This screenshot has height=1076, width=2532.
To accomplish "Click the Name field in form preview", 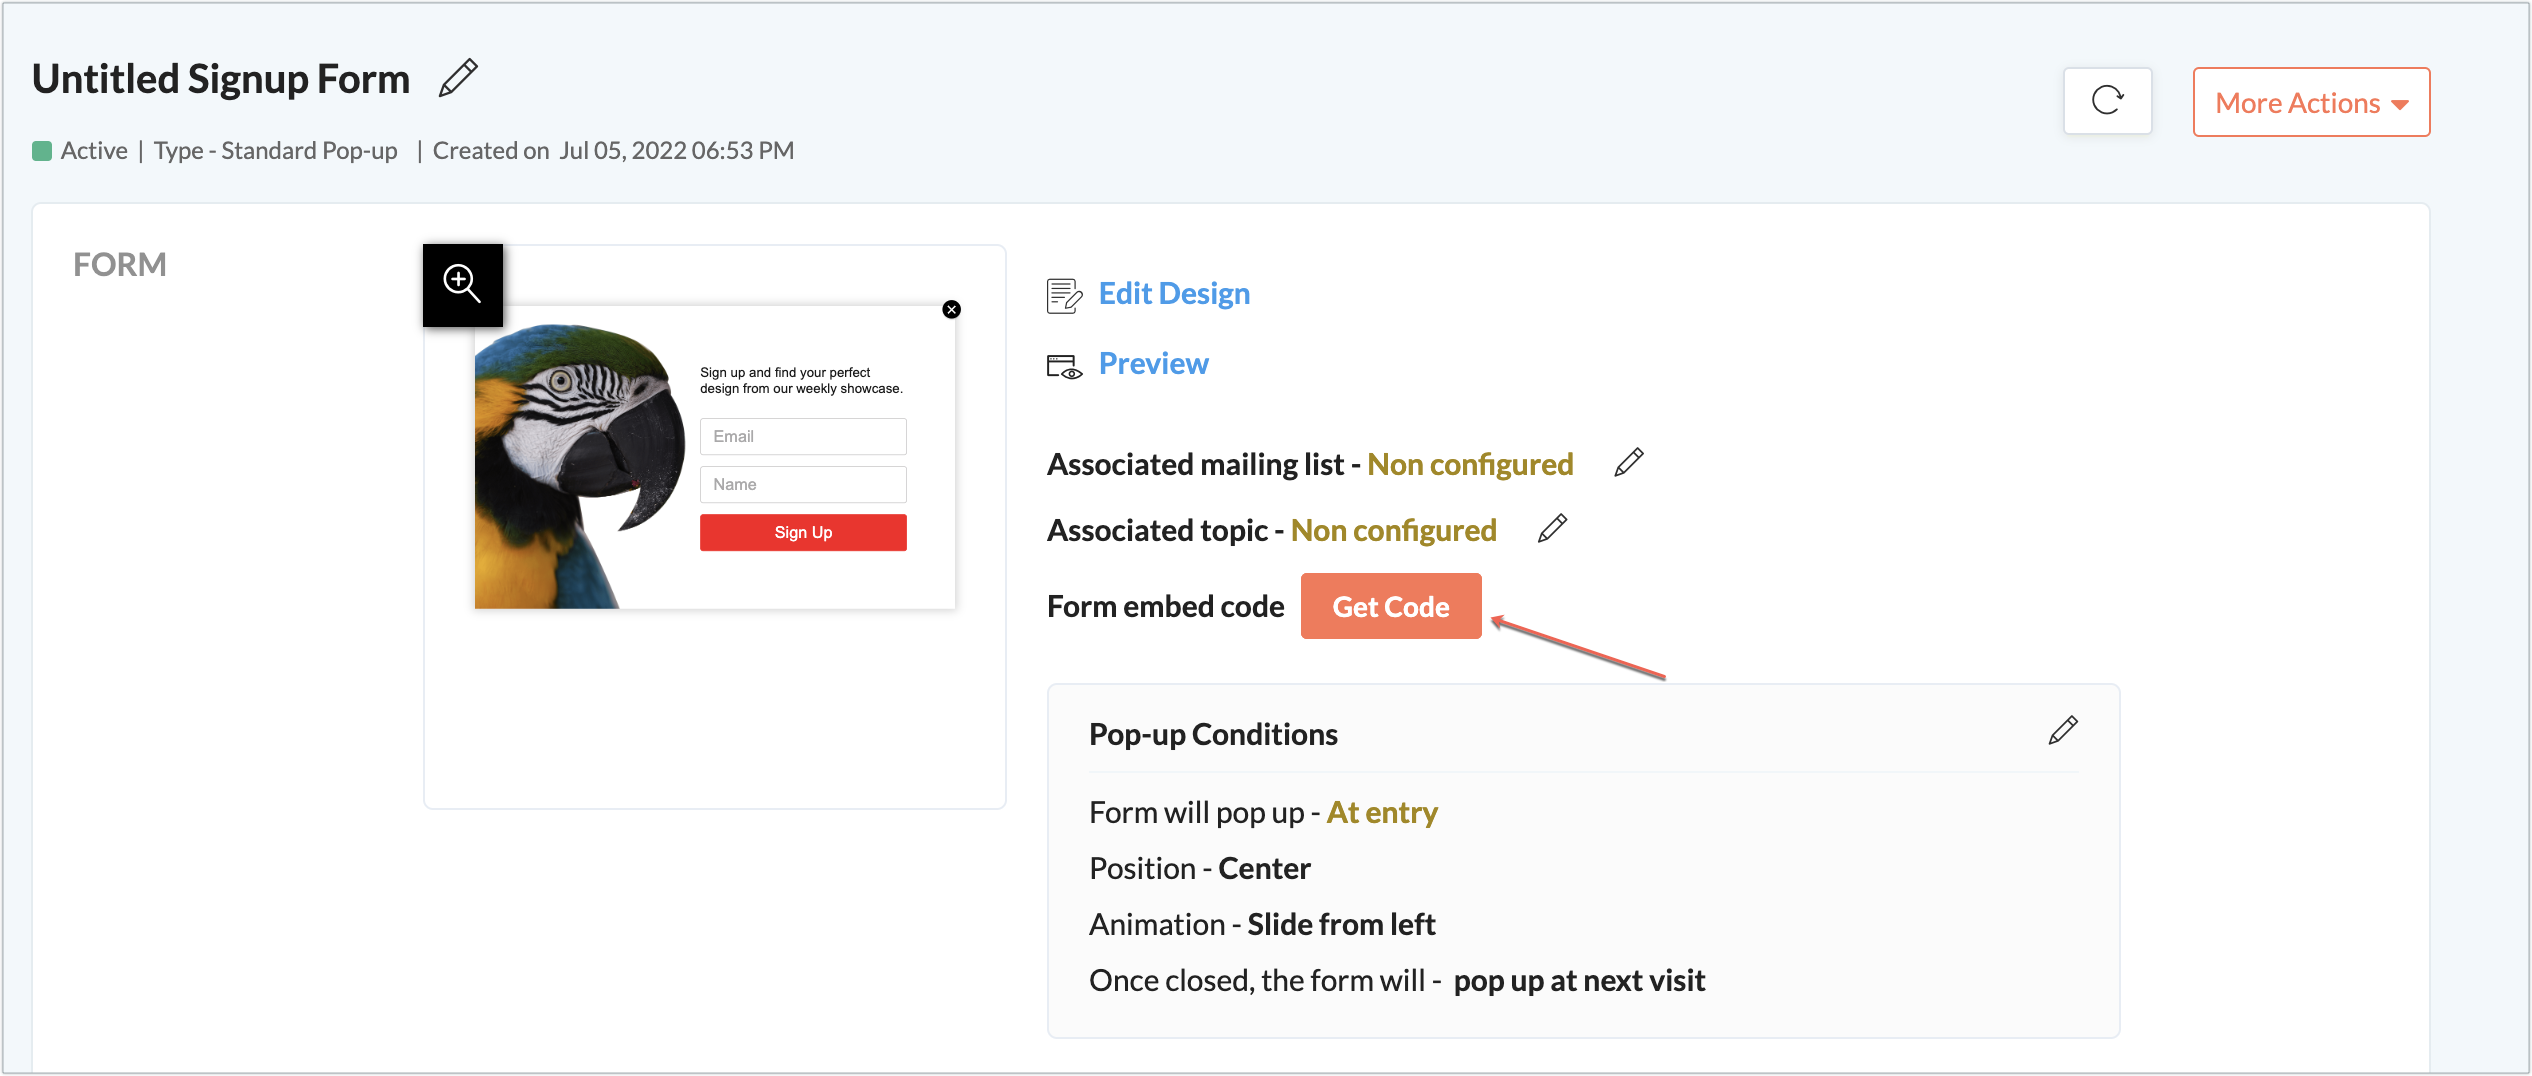I will point(803,485).
